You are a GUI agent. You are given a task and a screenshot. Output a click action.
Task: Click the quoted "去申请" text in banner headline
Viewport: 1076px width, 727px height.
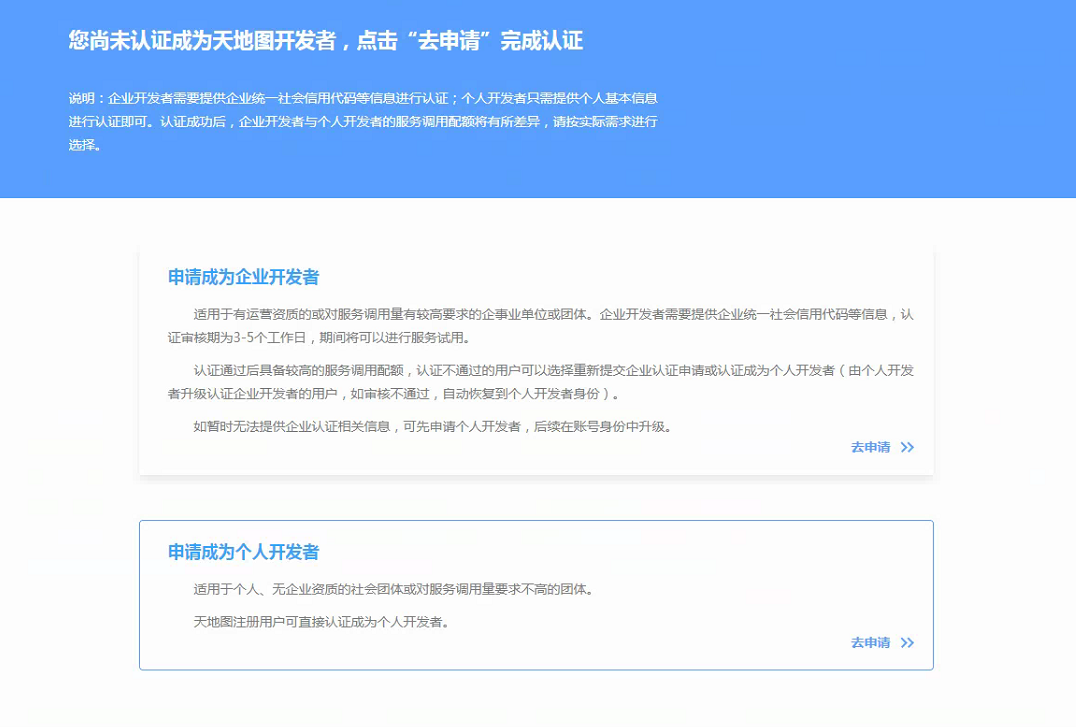pyautogui.click(x=451, y=41)
